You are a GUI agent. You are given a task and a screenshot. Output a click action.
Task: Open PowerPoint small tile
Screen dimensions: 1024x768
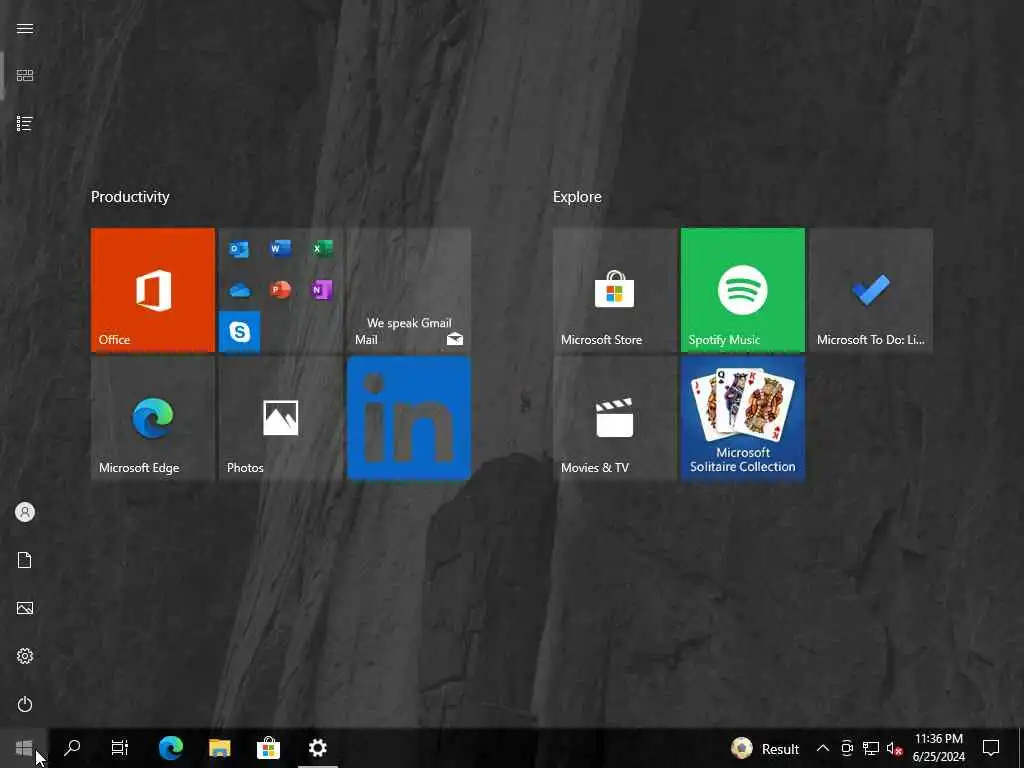[x=280, y=290]
